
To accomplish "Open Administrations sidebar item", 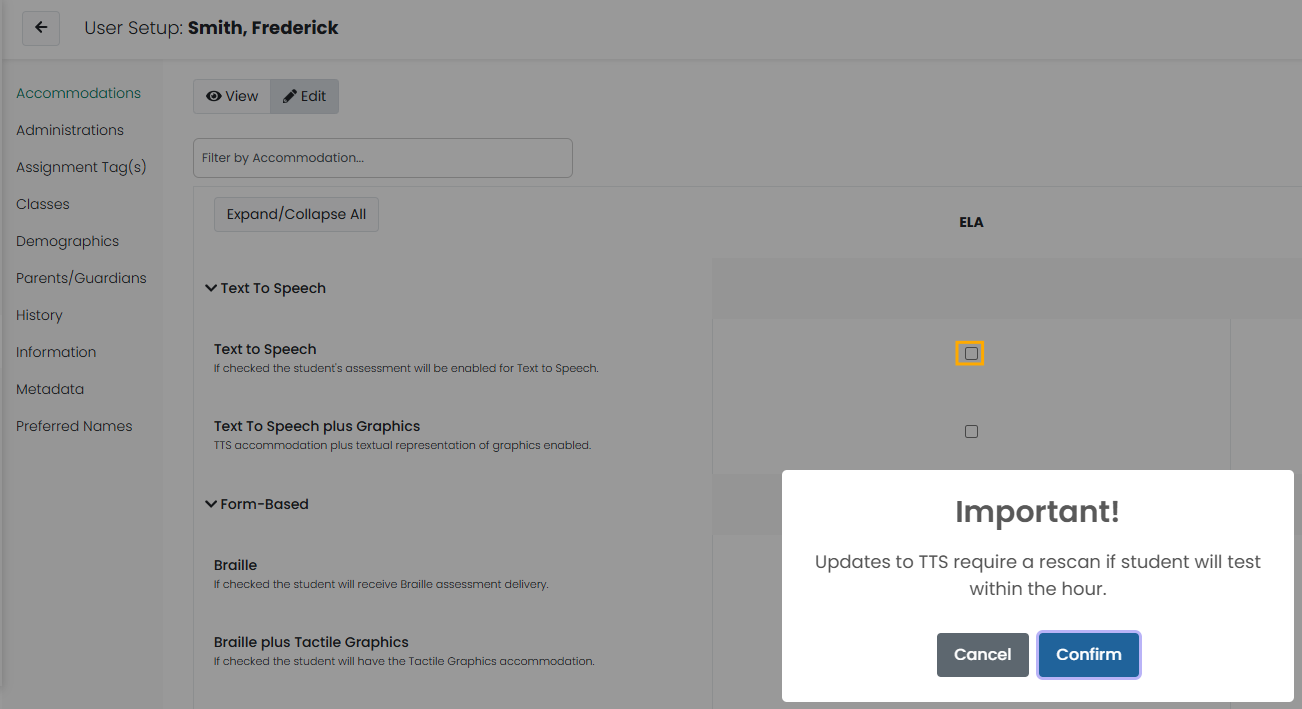I will 70,130.
